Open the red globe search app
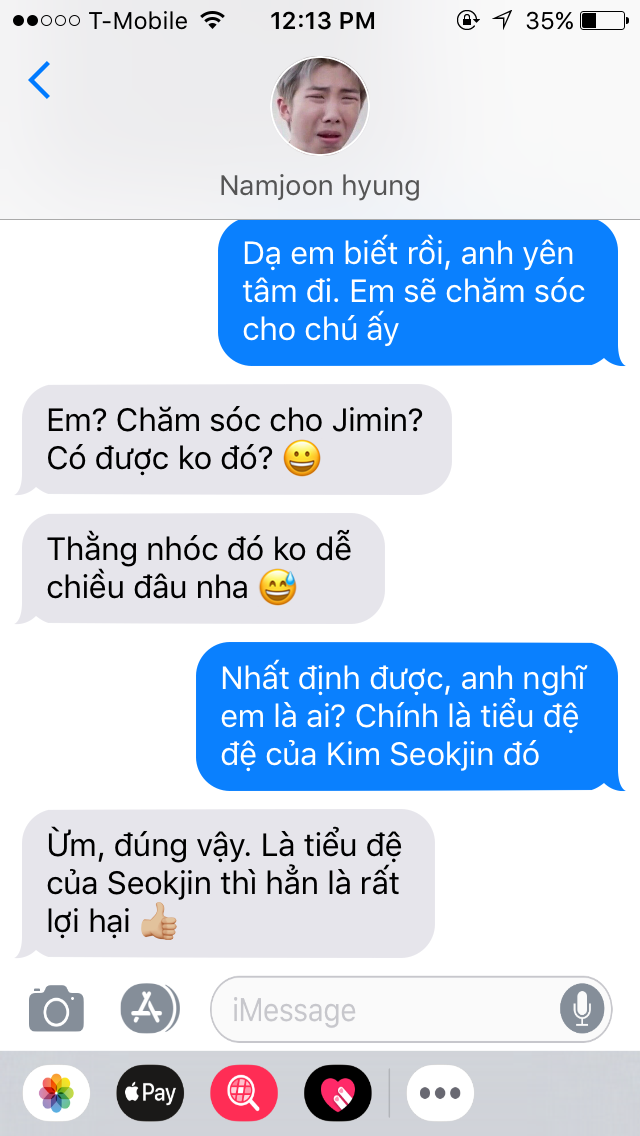The width and height of the screenshot is (640, 1136). click(x=244, y=1093)
